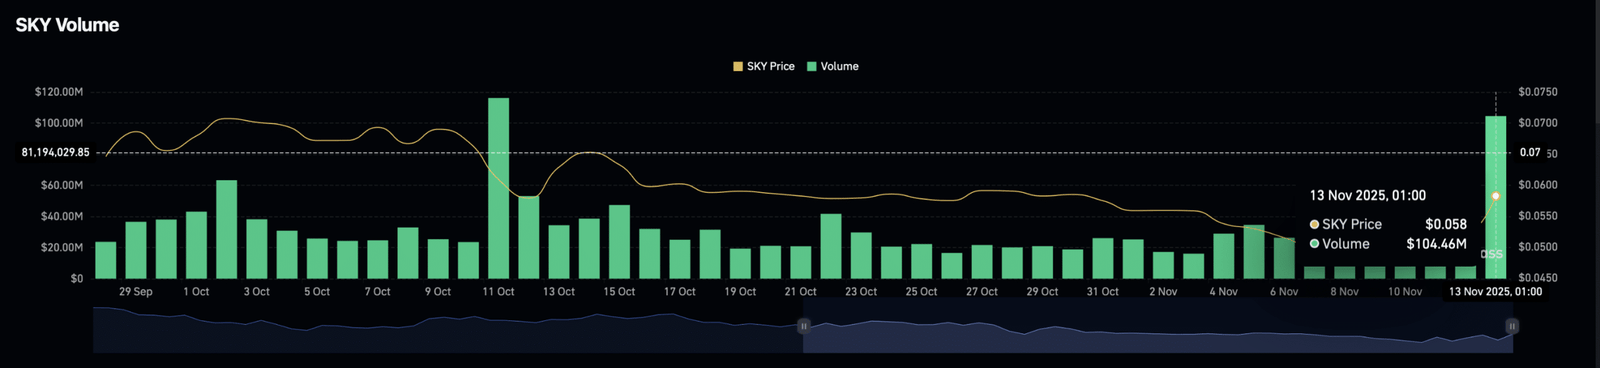The height and width of the screenshot is (368, 1600).
Task: Click the $100.00M left axis label
Action: point(59,123)
